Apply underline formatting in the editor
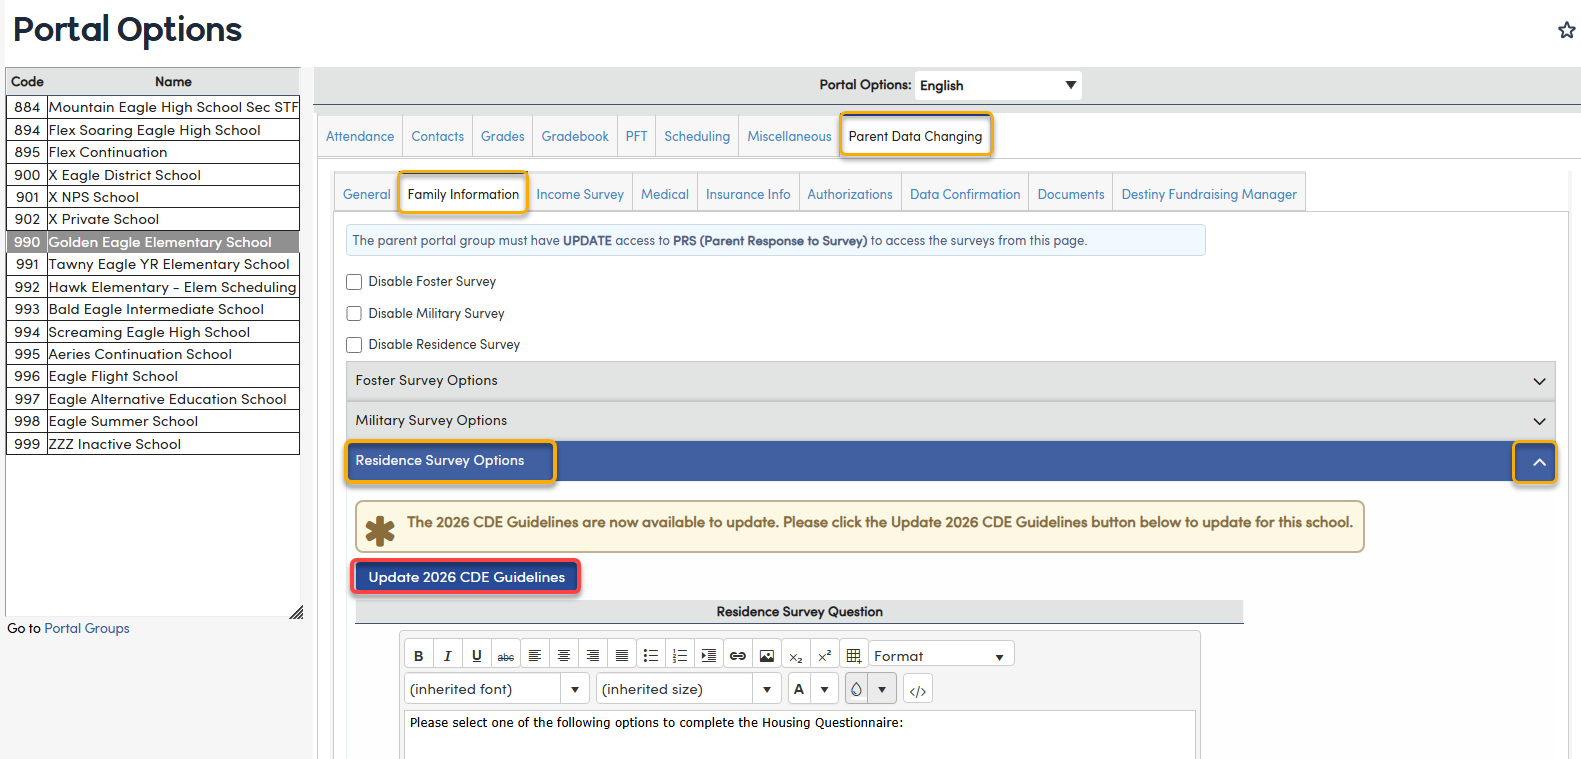The height and width of the screenshot is (759, 1581). tap(477, 656)
